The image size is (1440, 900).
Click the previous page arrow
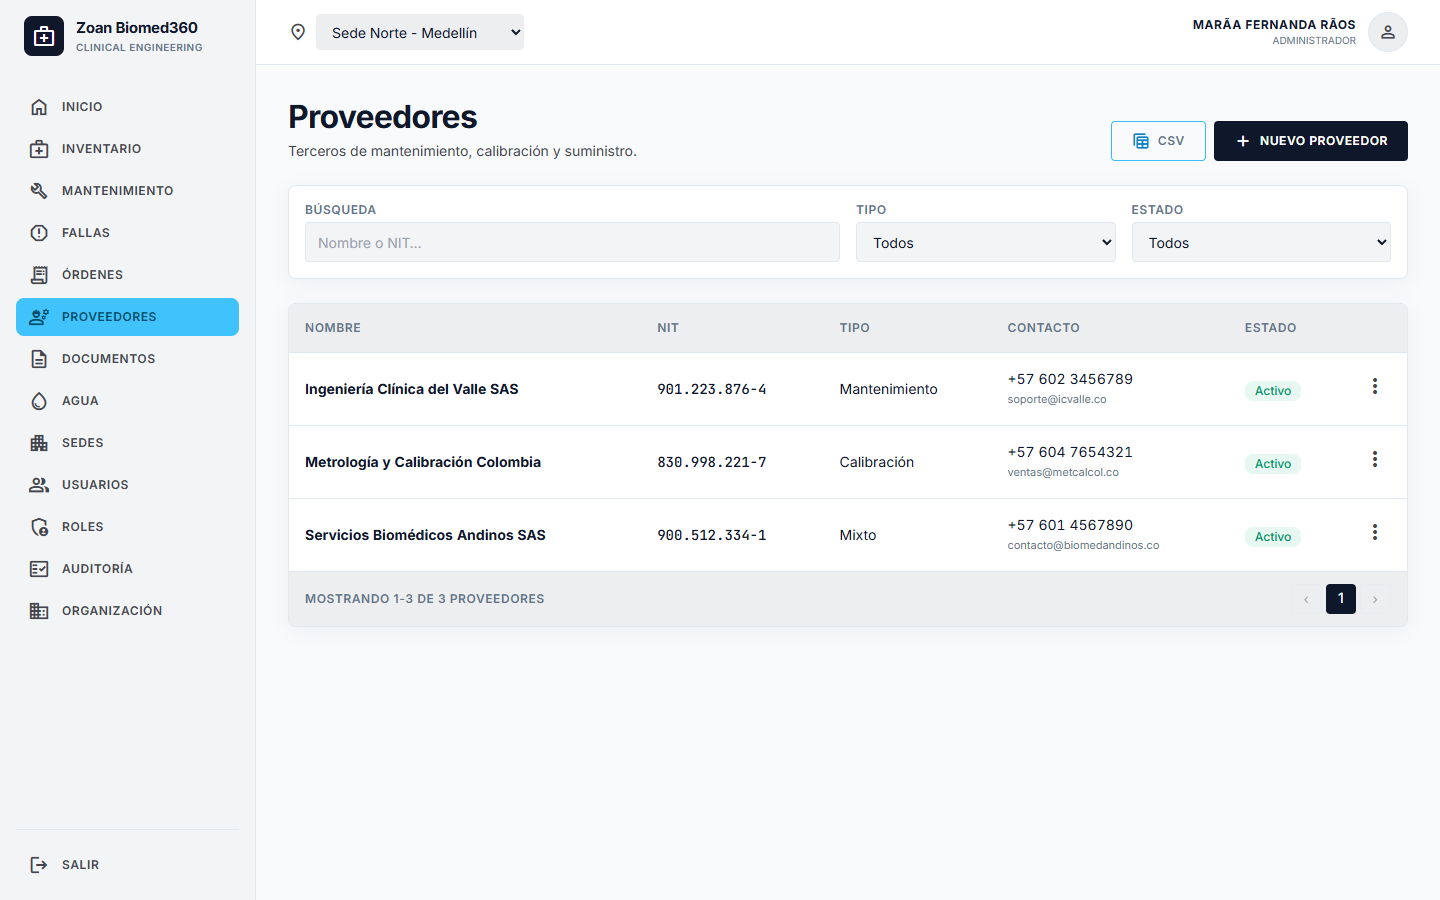[1306, 599]
